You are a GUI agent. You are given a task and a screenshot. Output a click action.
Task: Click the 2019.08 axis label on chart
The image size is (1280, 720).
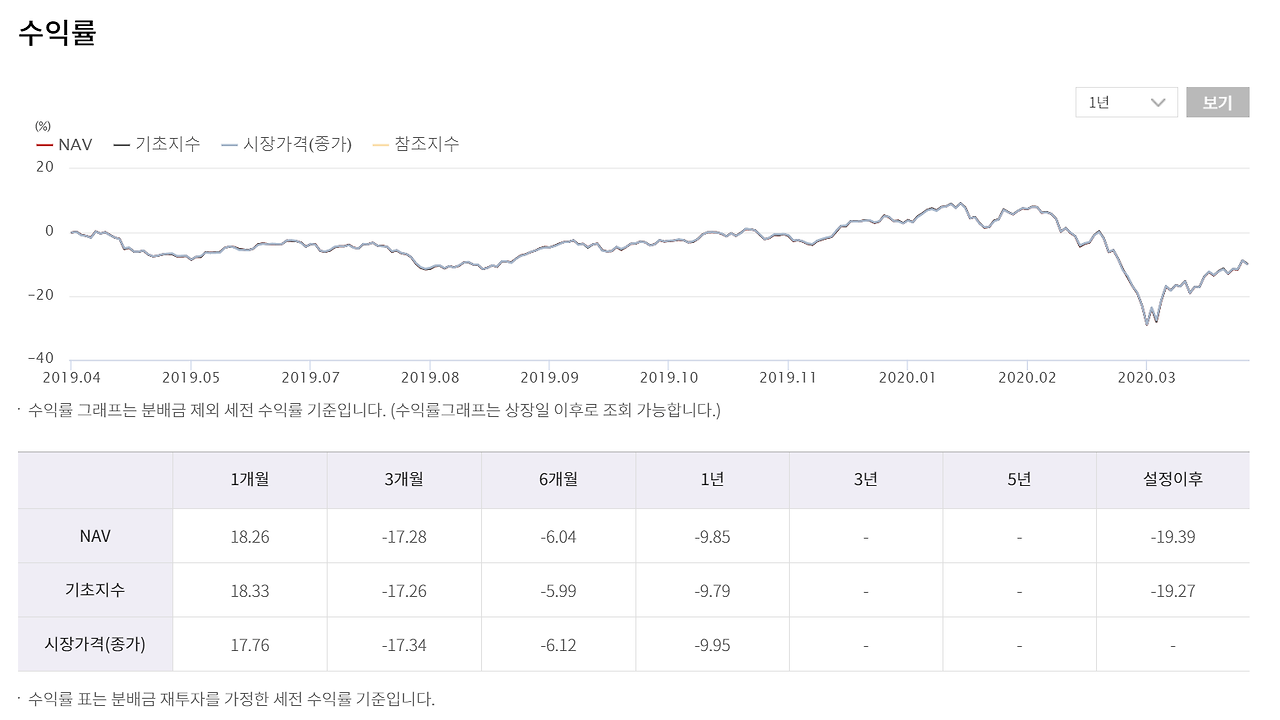click(x=430, y=378)
